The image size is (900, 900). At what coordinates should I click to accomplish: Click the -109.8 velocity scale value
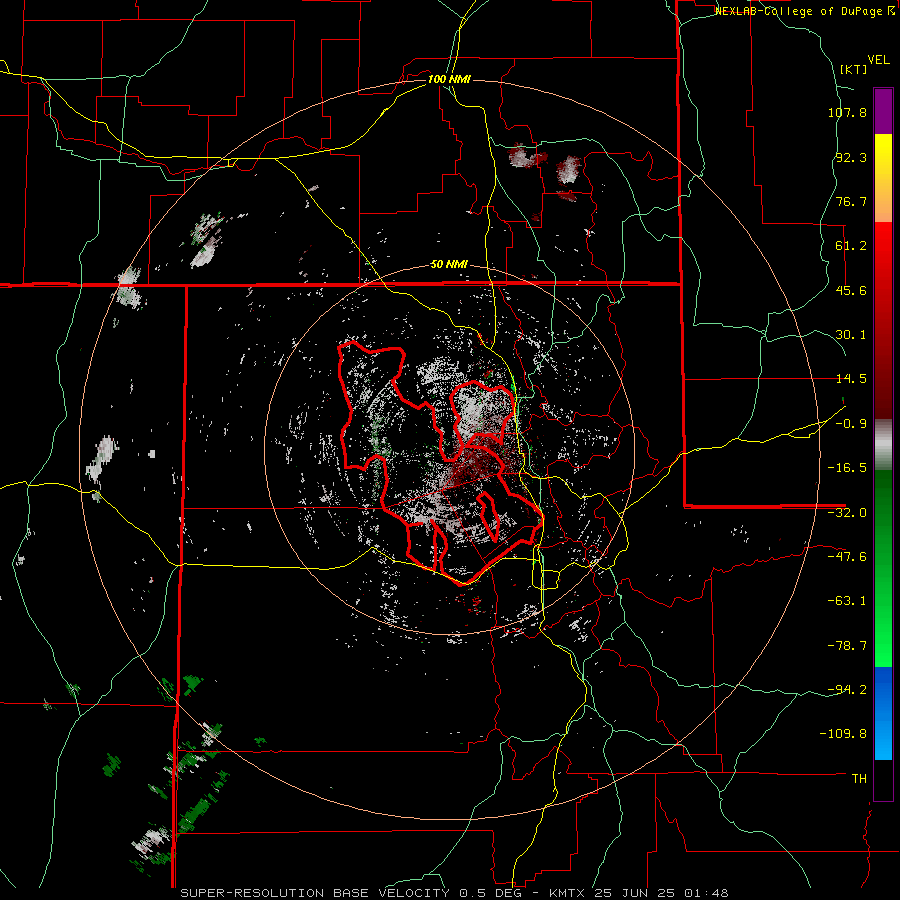[843, 734]
